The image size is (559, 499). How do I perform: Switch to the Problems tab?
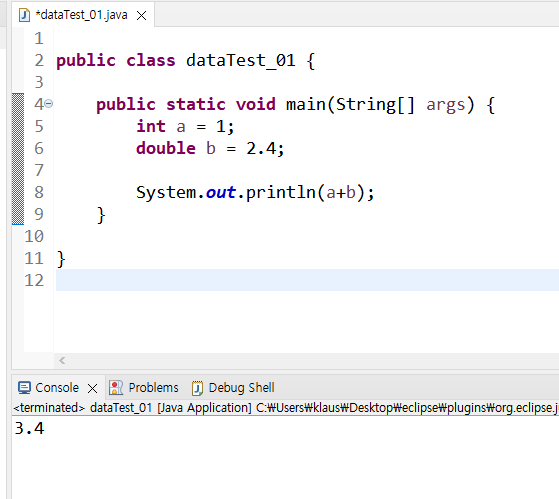pyautogui.click(x=153, y=387)
